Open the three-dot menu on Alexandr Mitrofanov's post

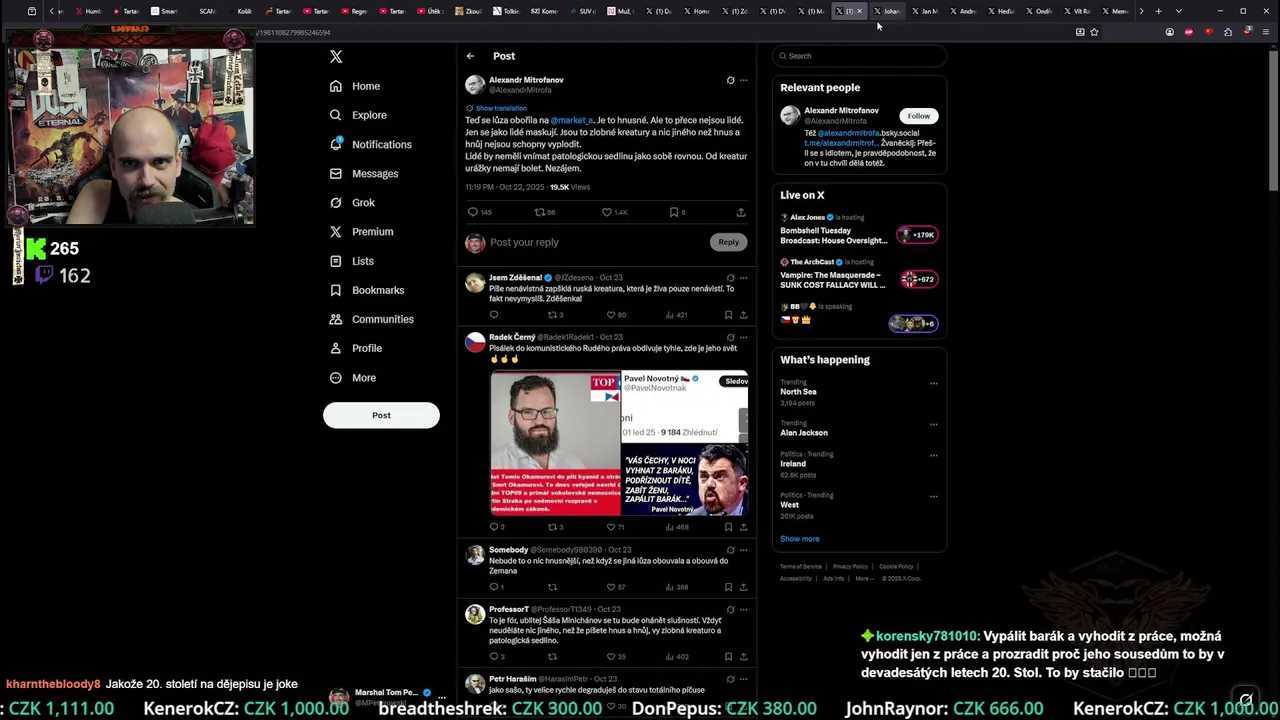point(743,80)
